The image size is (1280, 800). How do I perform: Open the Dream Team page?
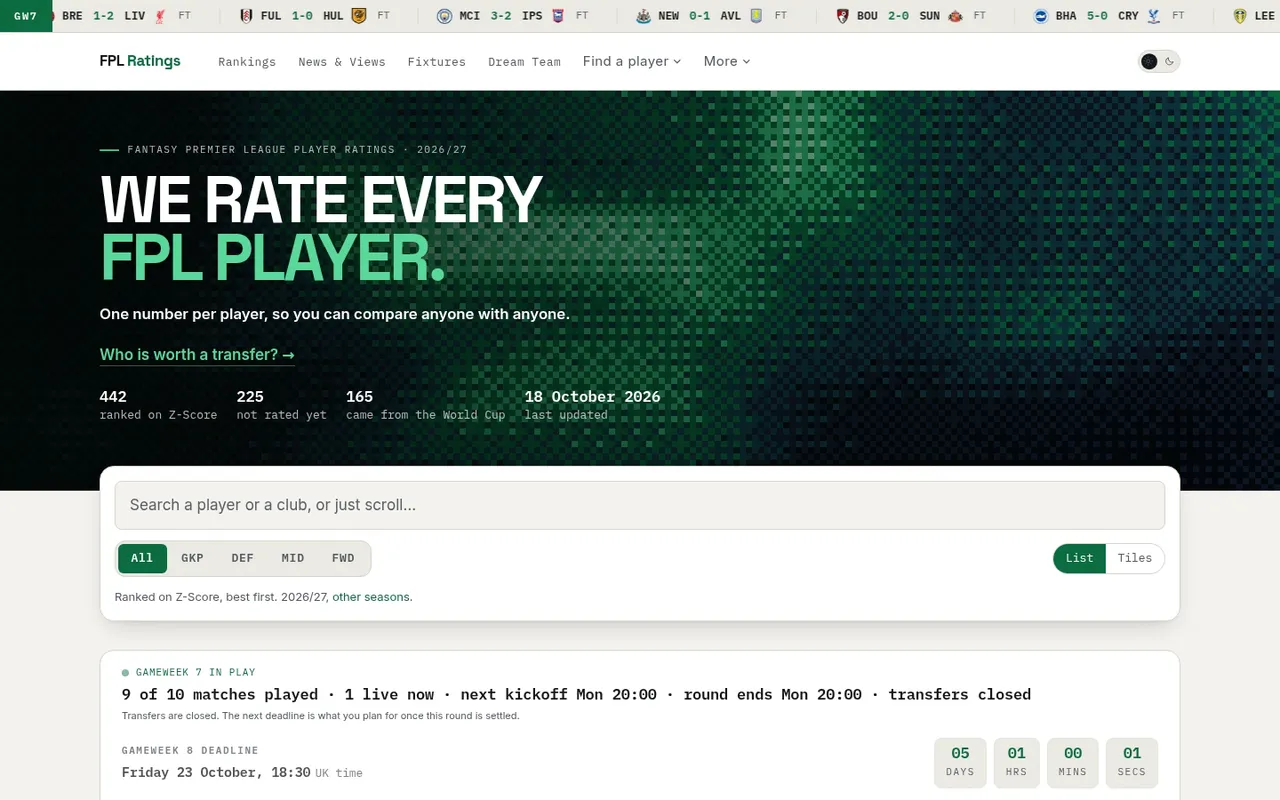tap(525, 62)
